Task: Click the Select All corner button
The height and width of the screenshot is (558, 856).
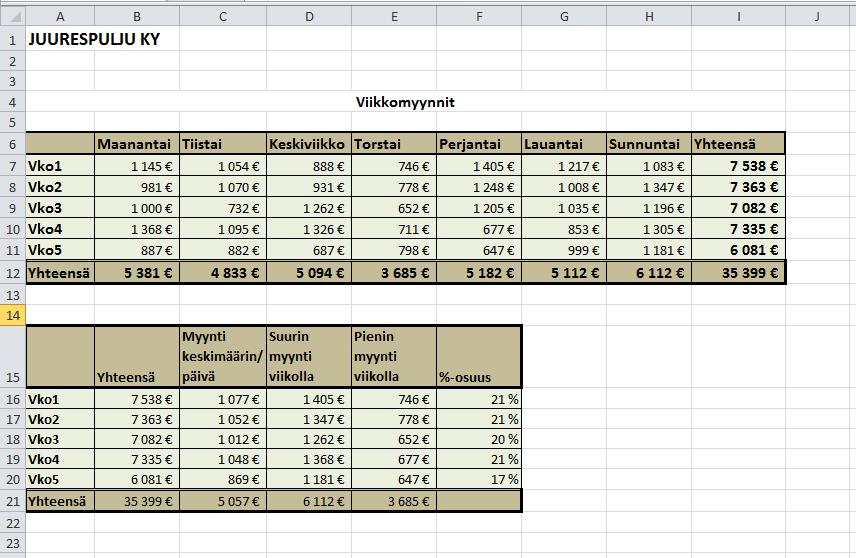Action: click(x=13, y=16)
